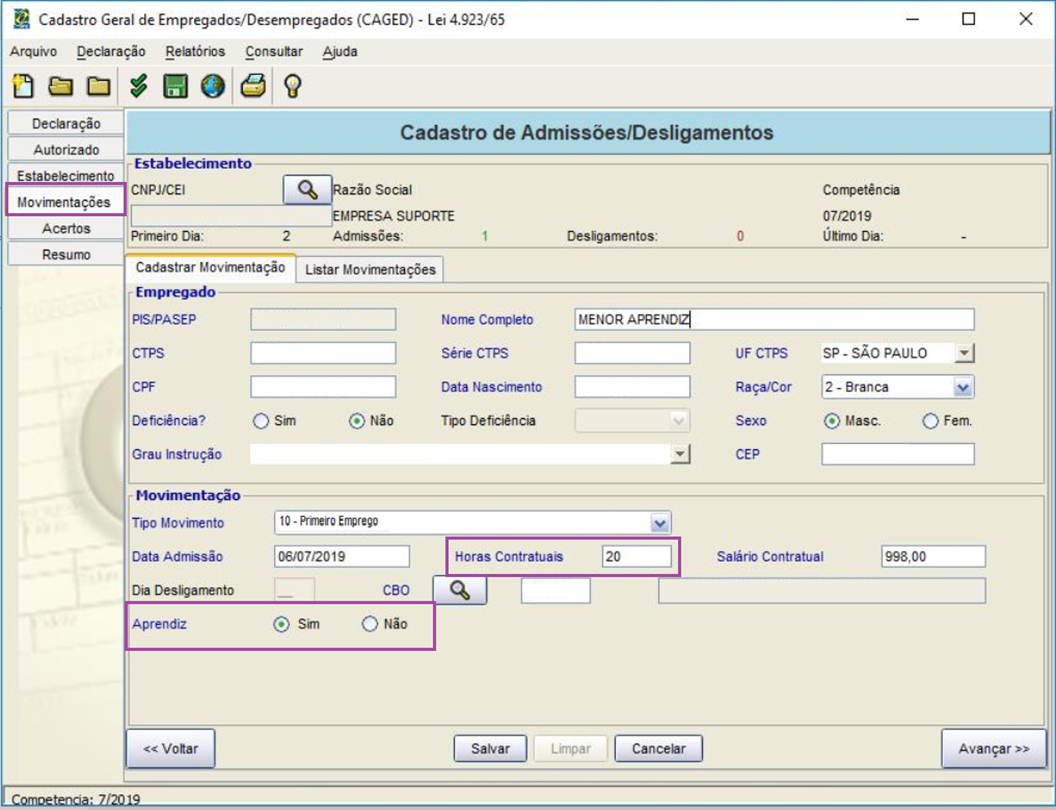Image resolution: width=1056 pixels, height=810 pixels.
Task: Click the Avançar >> button
Action: [994, 749]
